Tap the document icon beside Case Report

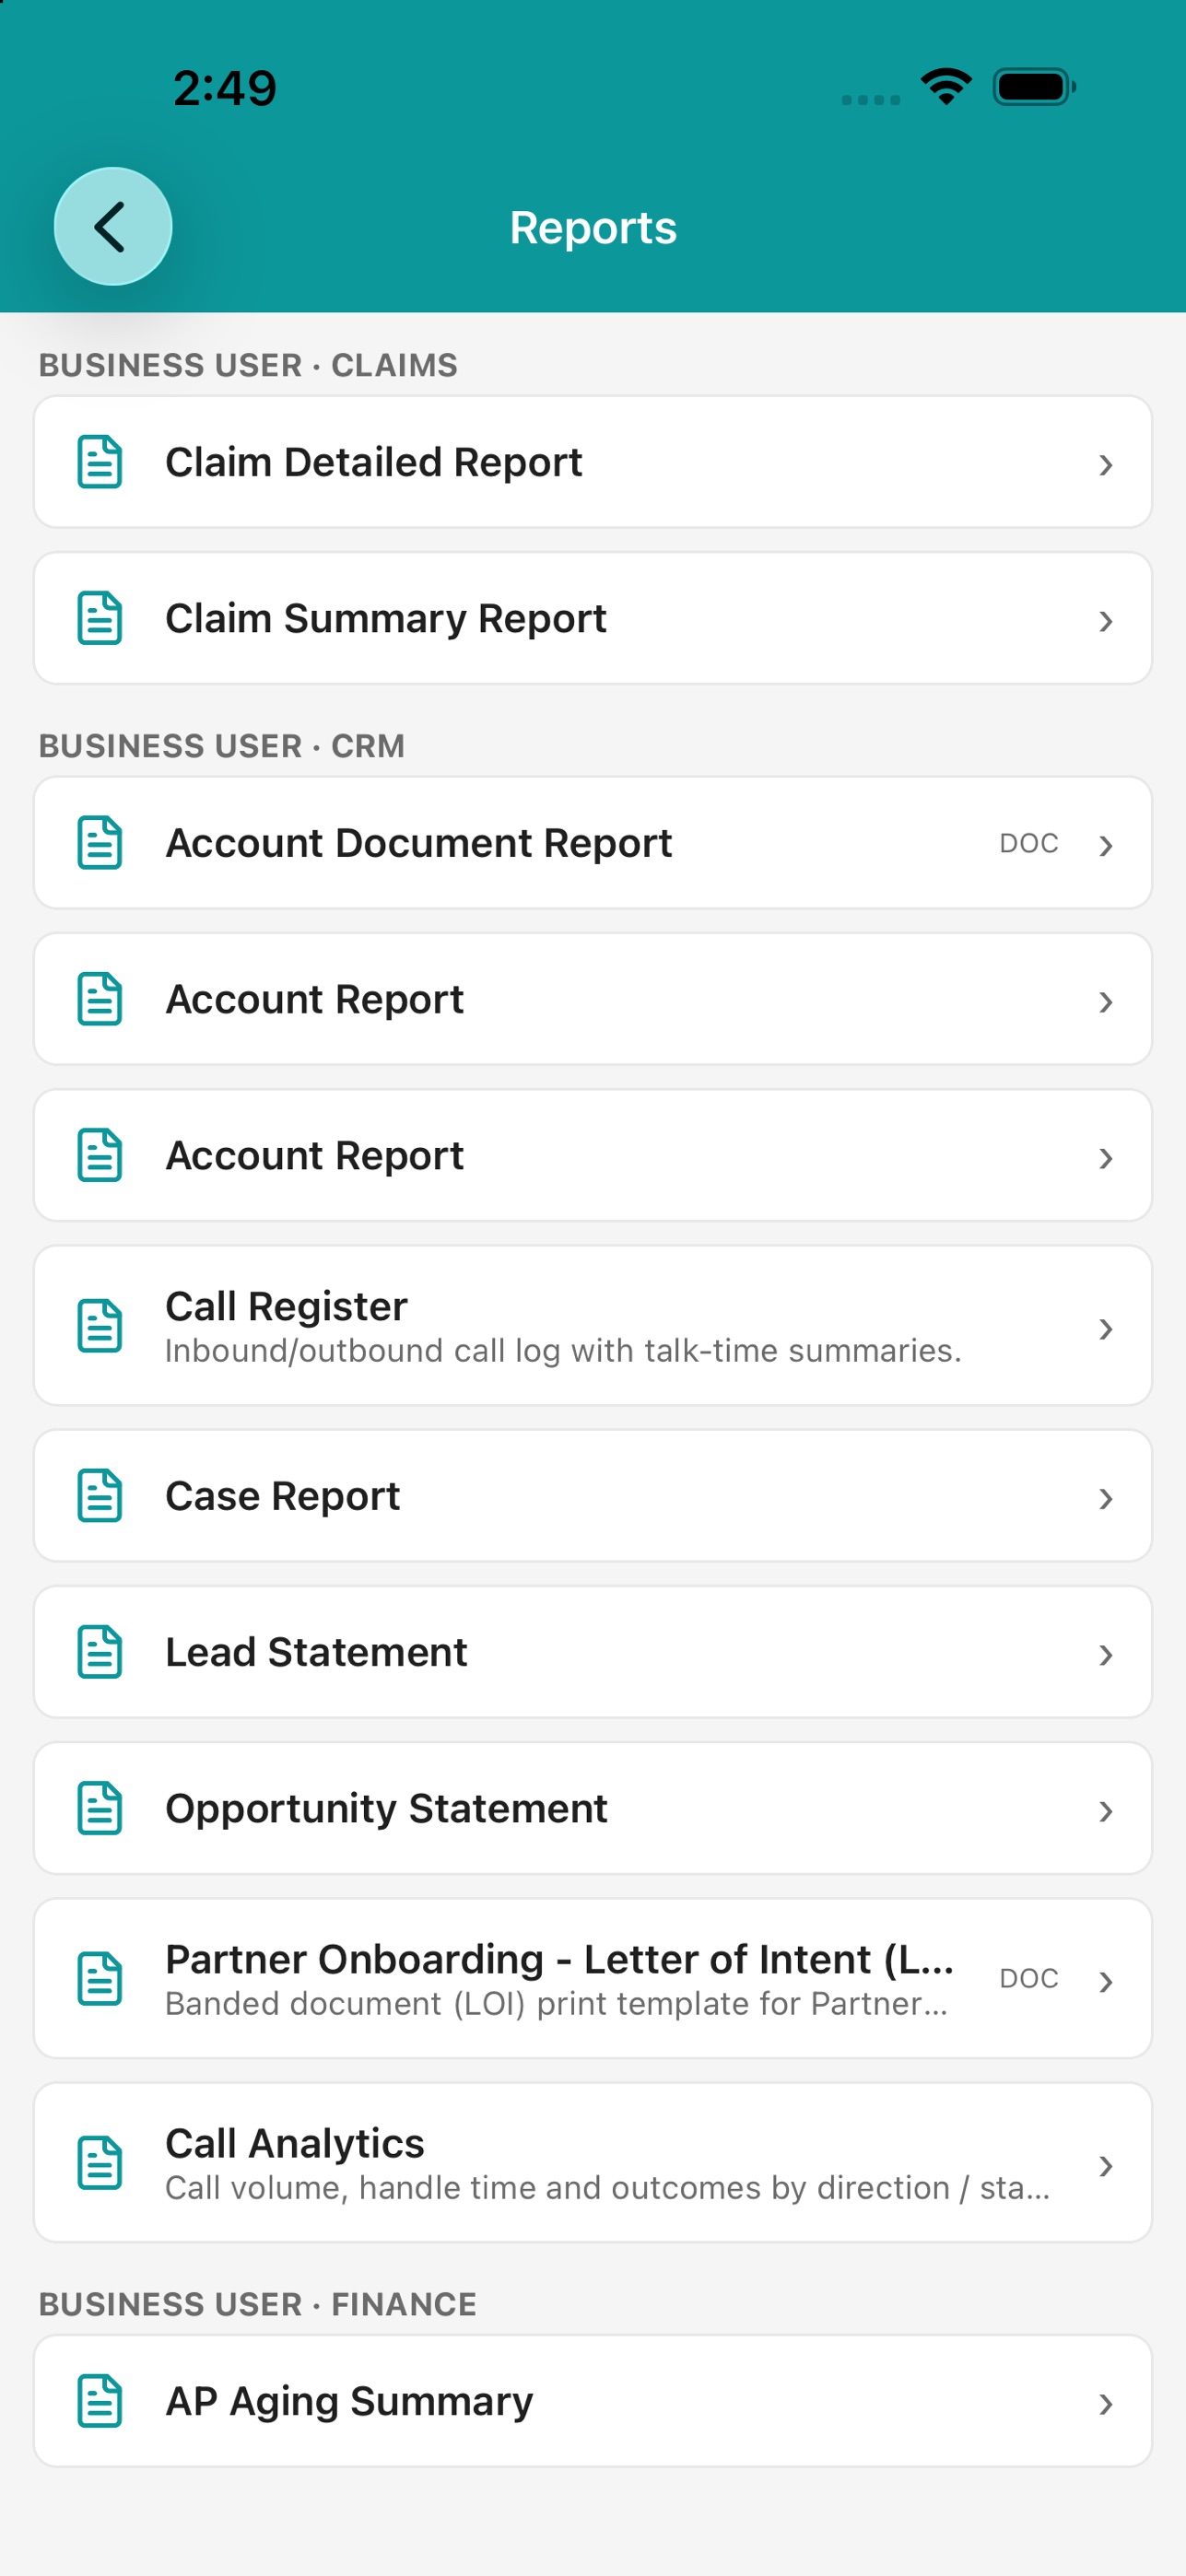click(x=100, y=1496)
